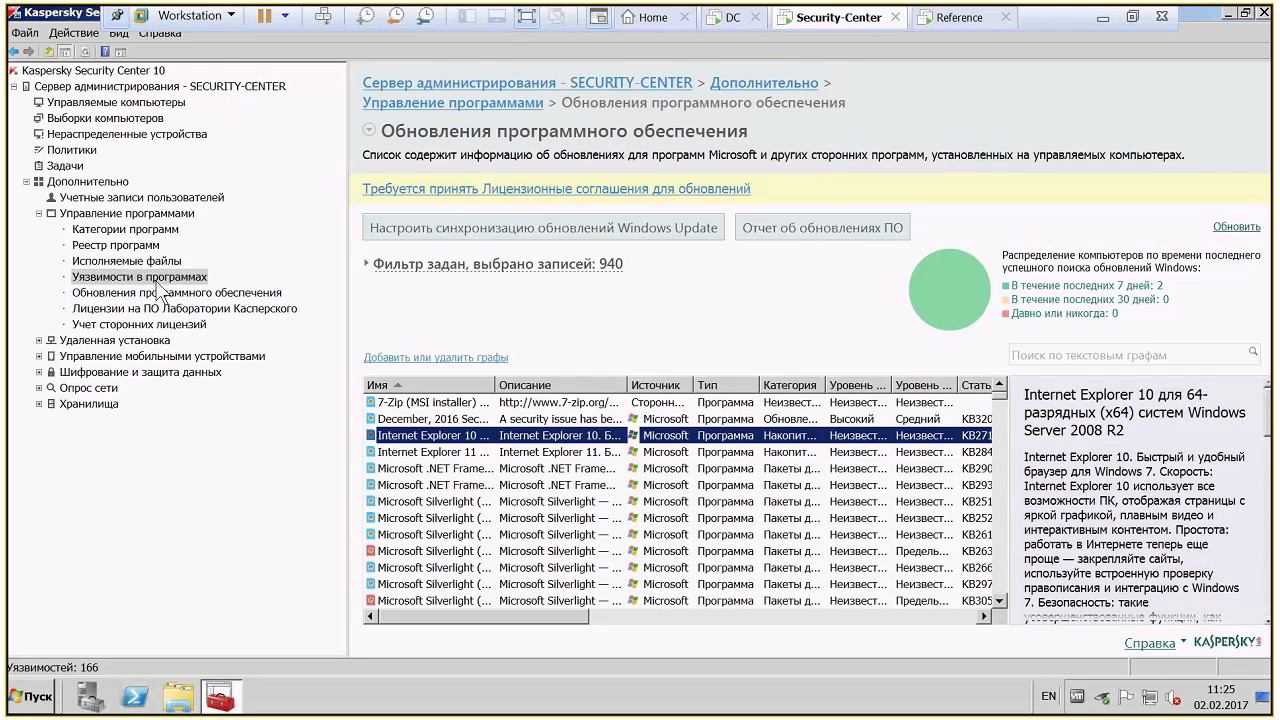Viewport: 1280px width, 720px height.
Task: Open PowerShell from the taskbar
Action: (135, 697)
